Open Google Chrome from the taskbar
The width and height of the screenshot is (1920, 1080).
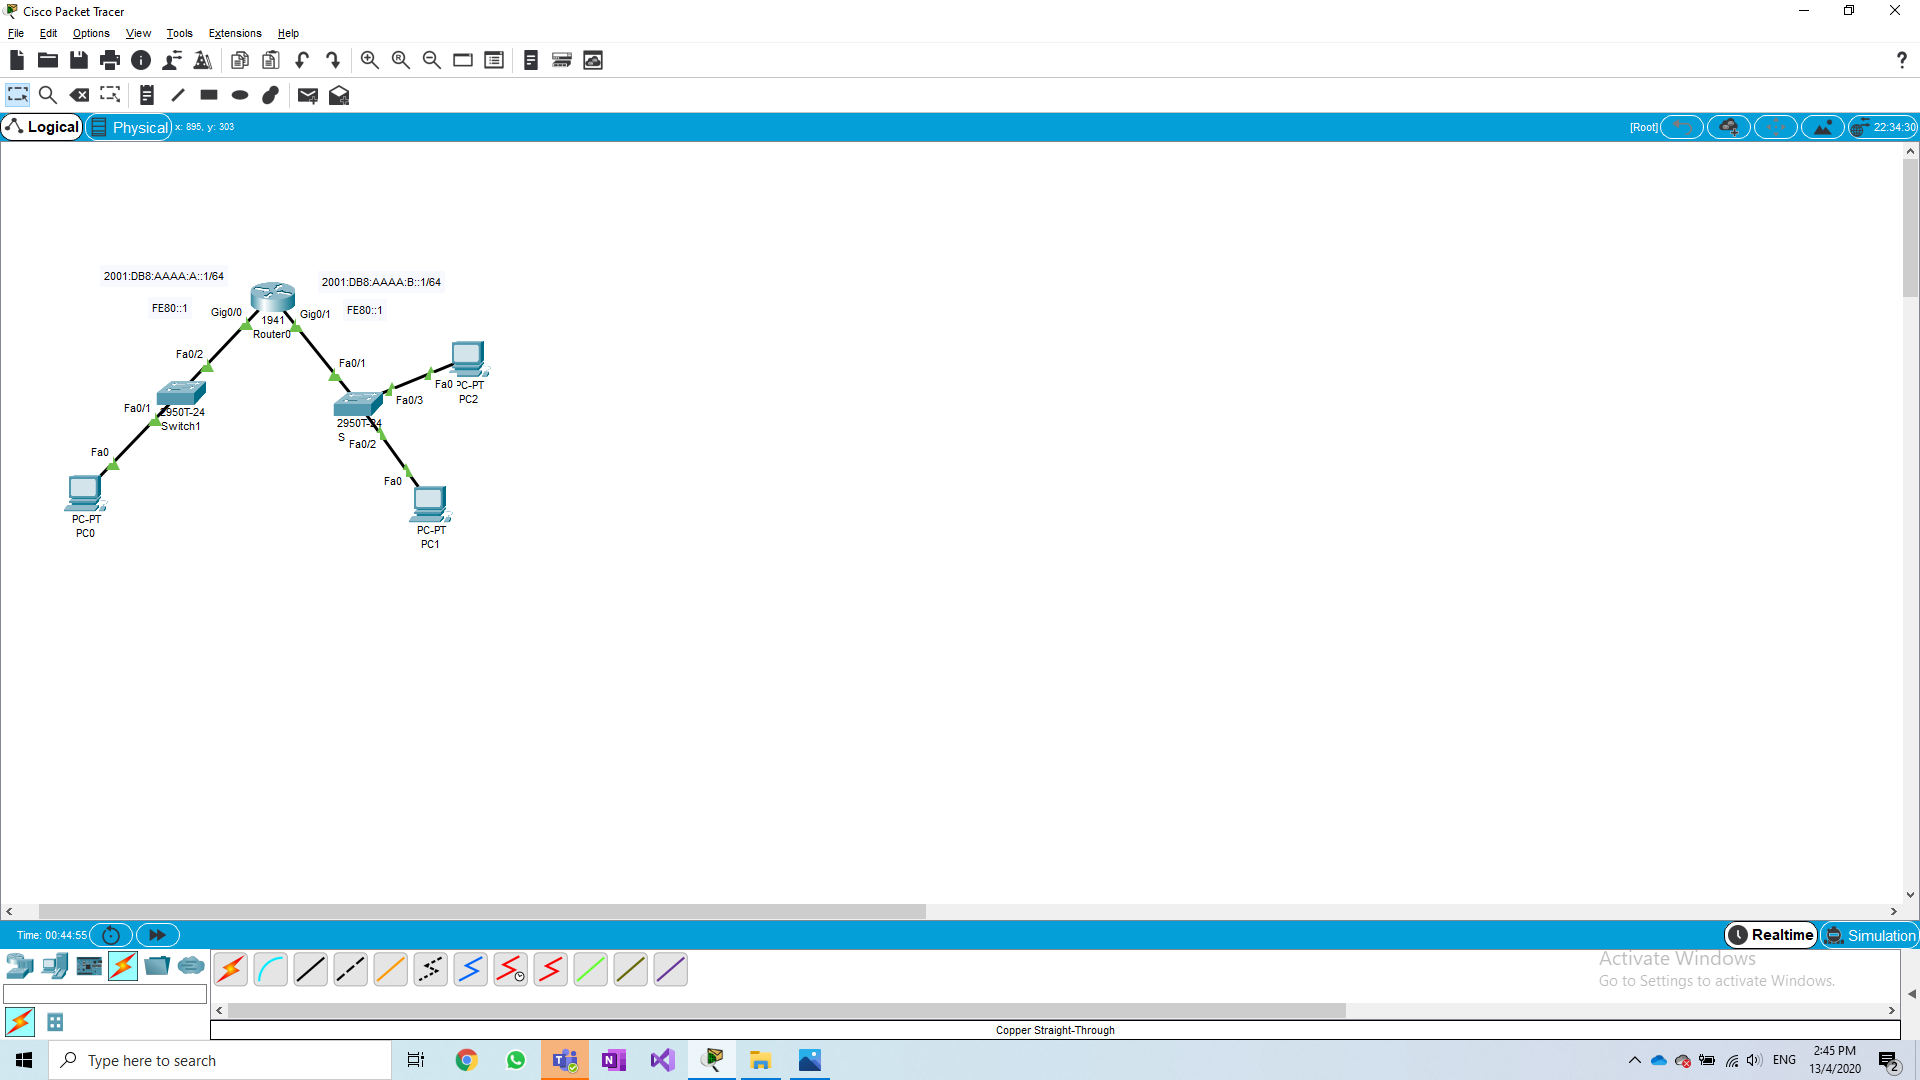click(x=467, y=1060)
